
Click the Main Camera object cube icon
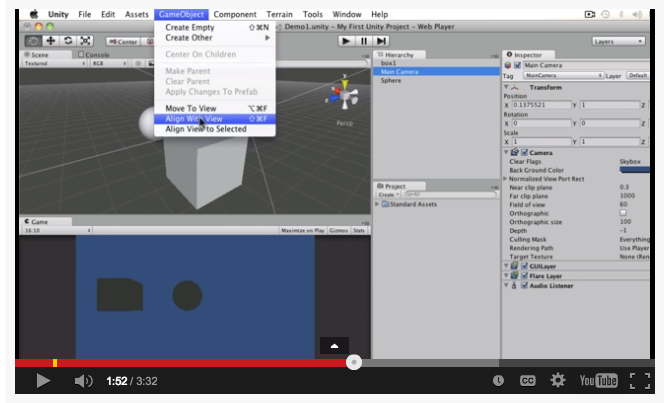(507, 65)
